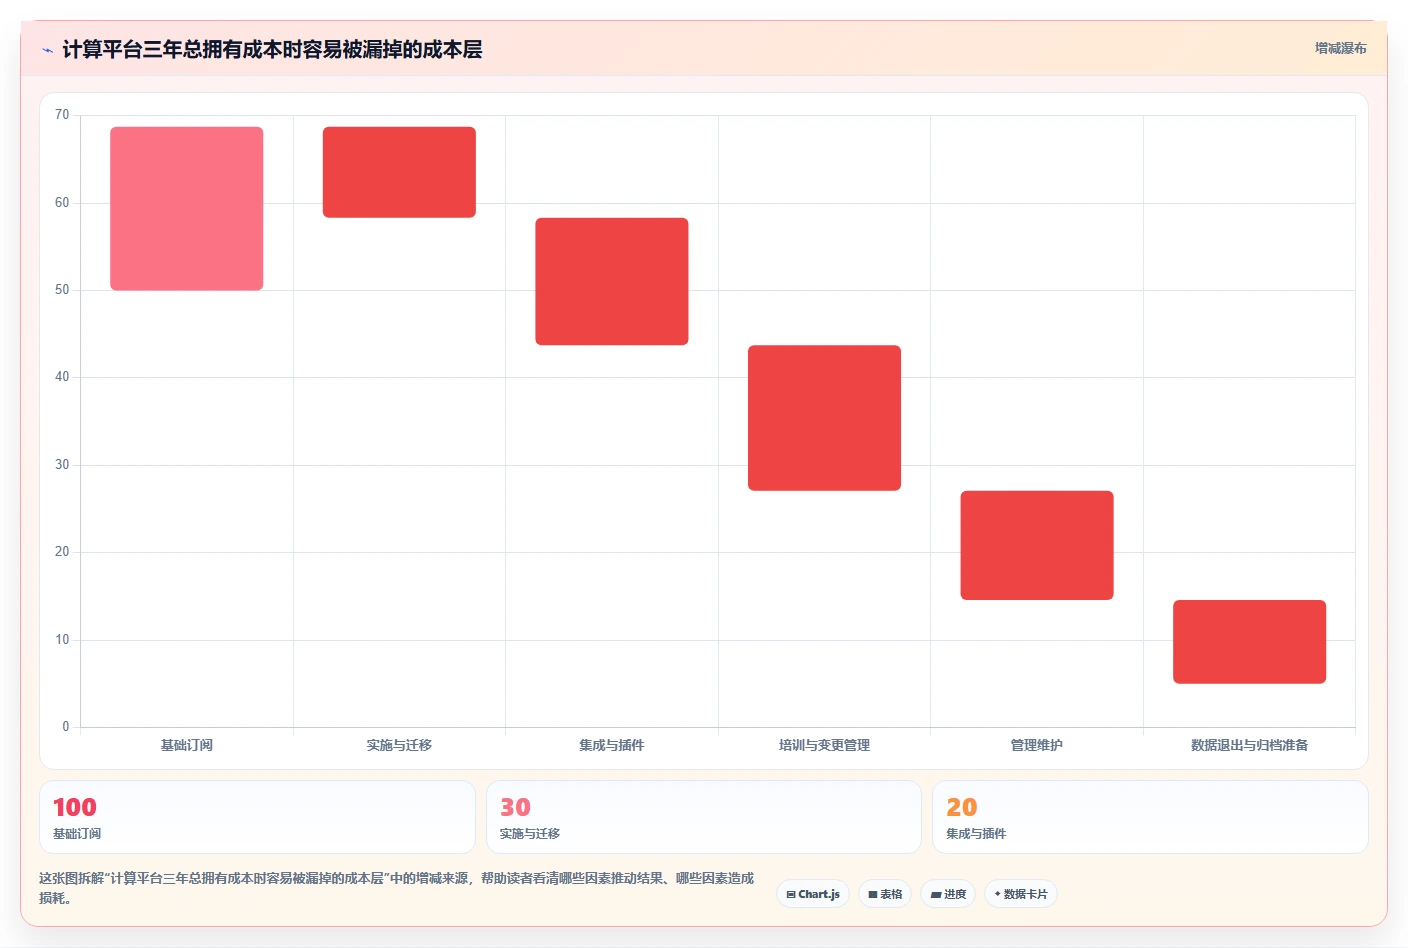Select the 进度 tag chip
This screenshot has width=1408, height=948.
pos(948,894)
